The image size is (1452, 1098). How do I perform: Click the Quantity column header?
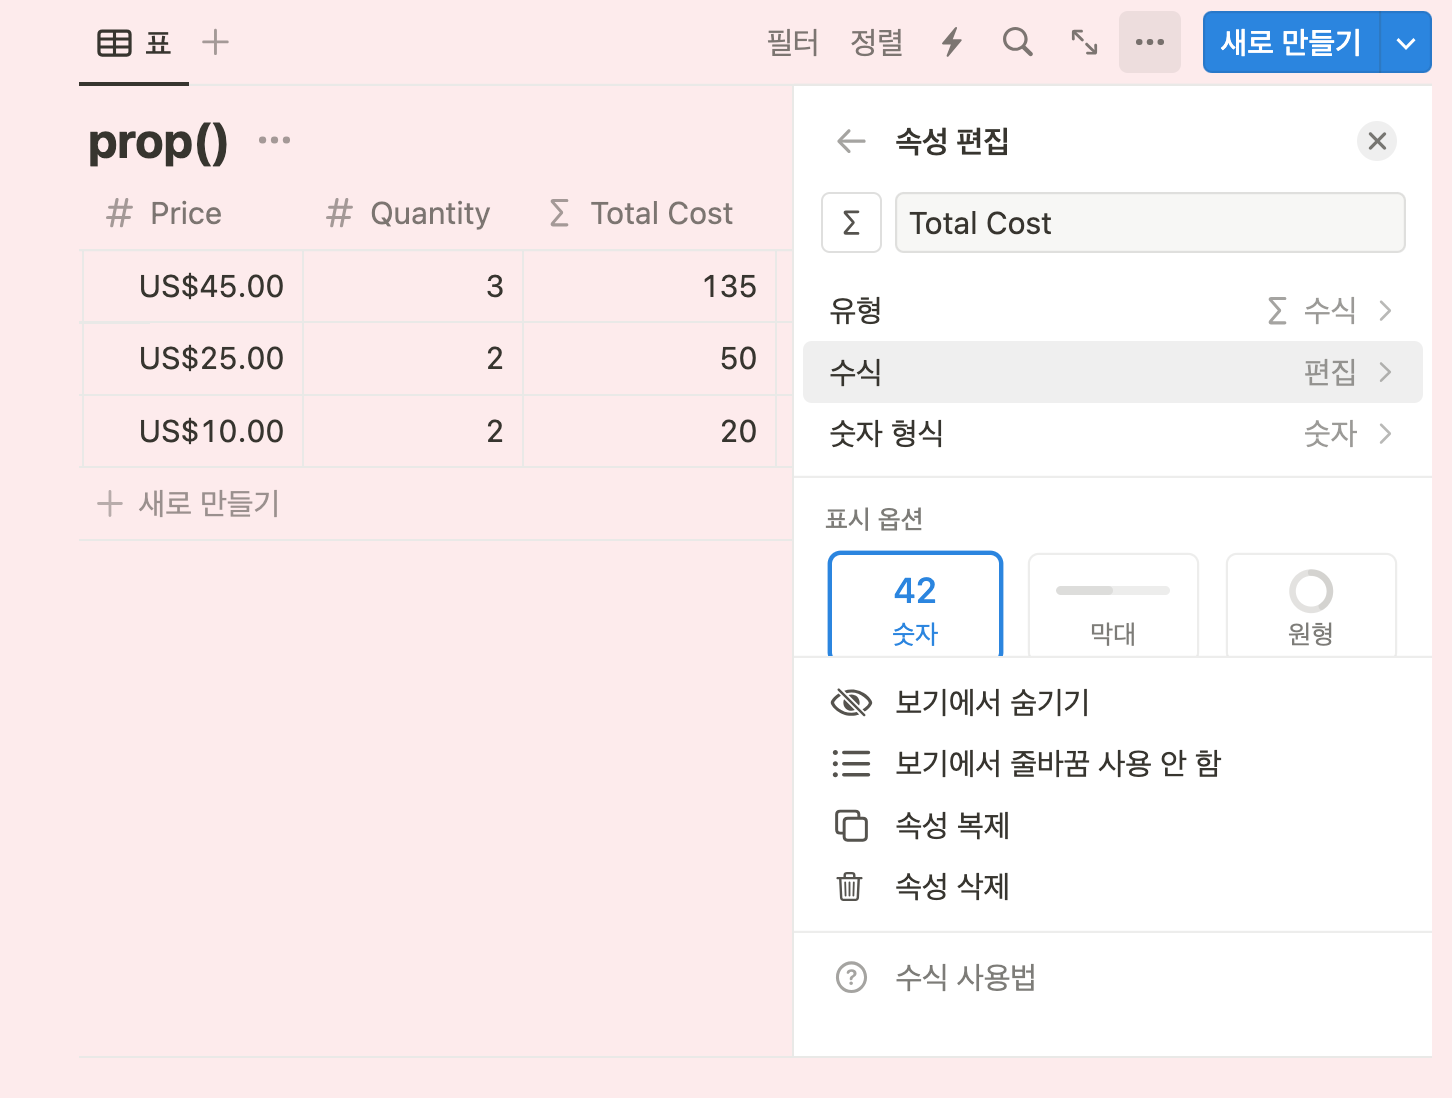click(412, 213)
